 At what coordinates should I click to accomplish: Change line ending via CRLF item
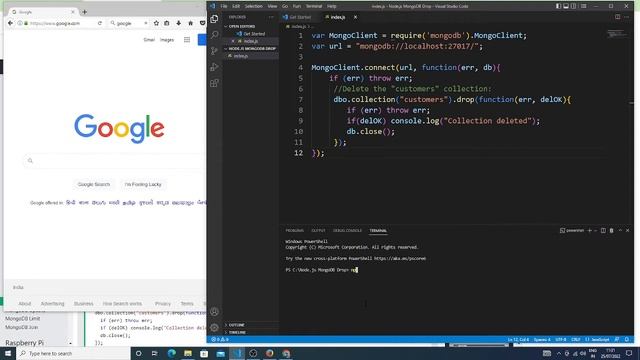pyautogui.click(x=576, y=340)
